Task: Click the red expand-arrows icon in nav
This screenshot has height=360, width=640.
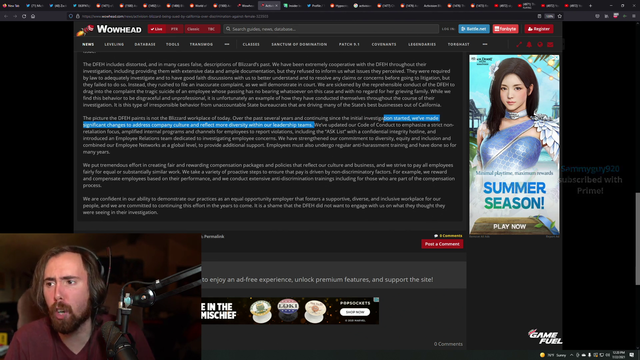Action: pos(519,44)
